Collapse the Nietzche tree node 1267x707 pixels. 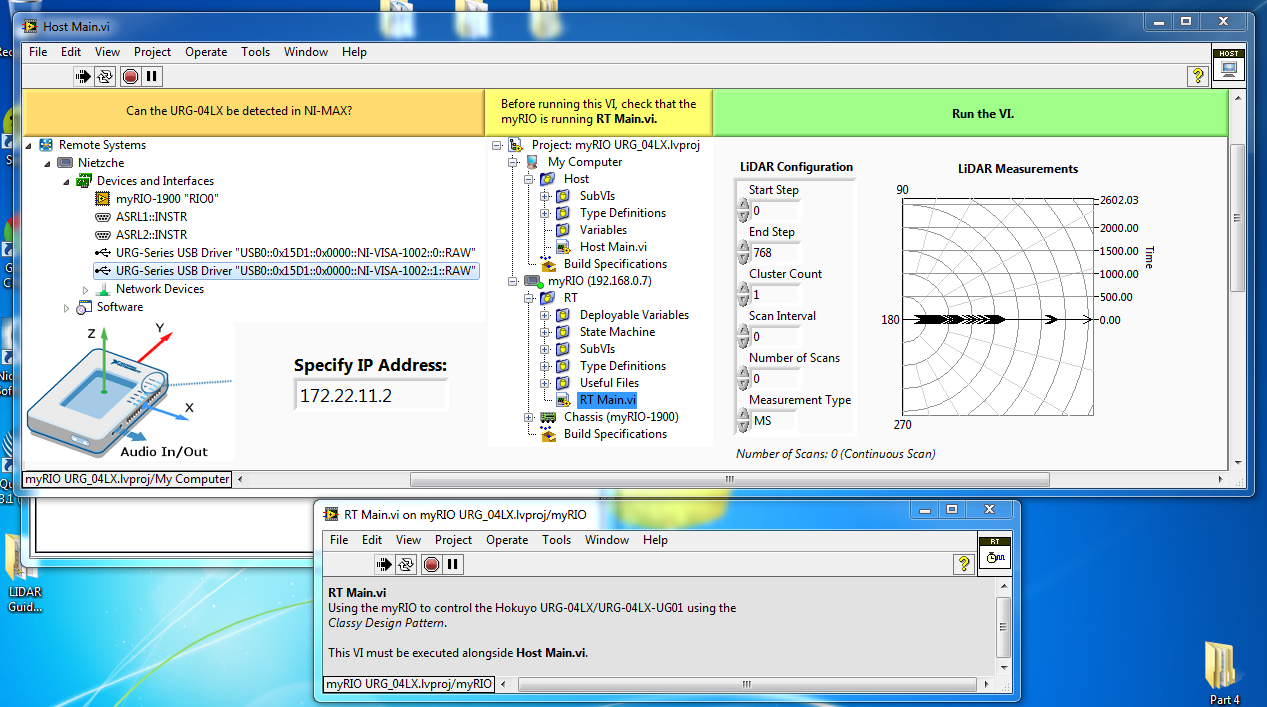47,163
